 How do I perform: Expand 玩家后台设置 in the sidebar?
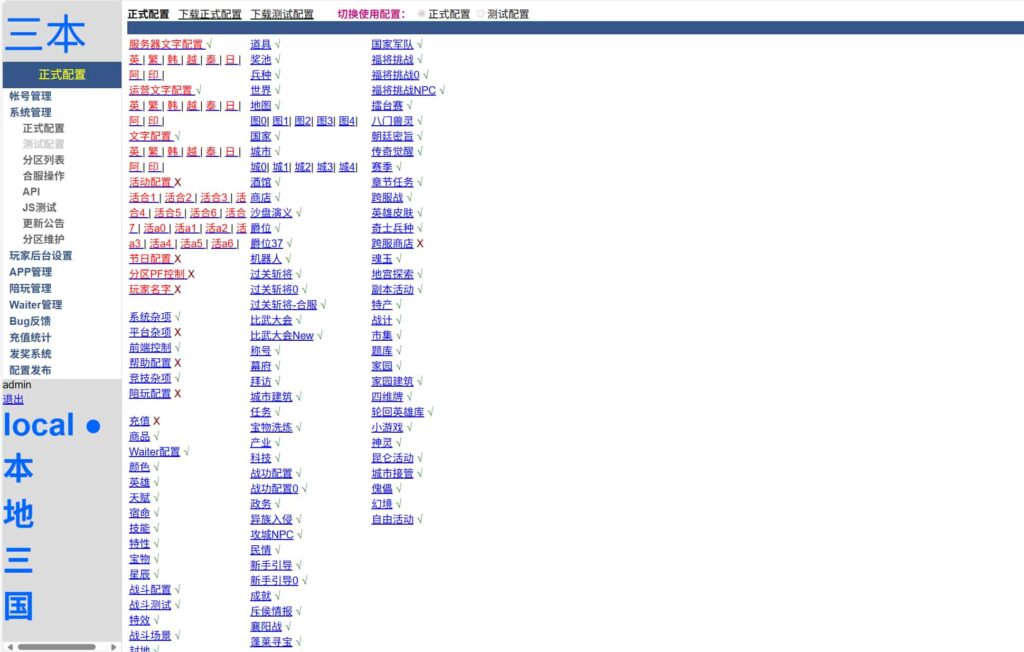click(41, 255)
